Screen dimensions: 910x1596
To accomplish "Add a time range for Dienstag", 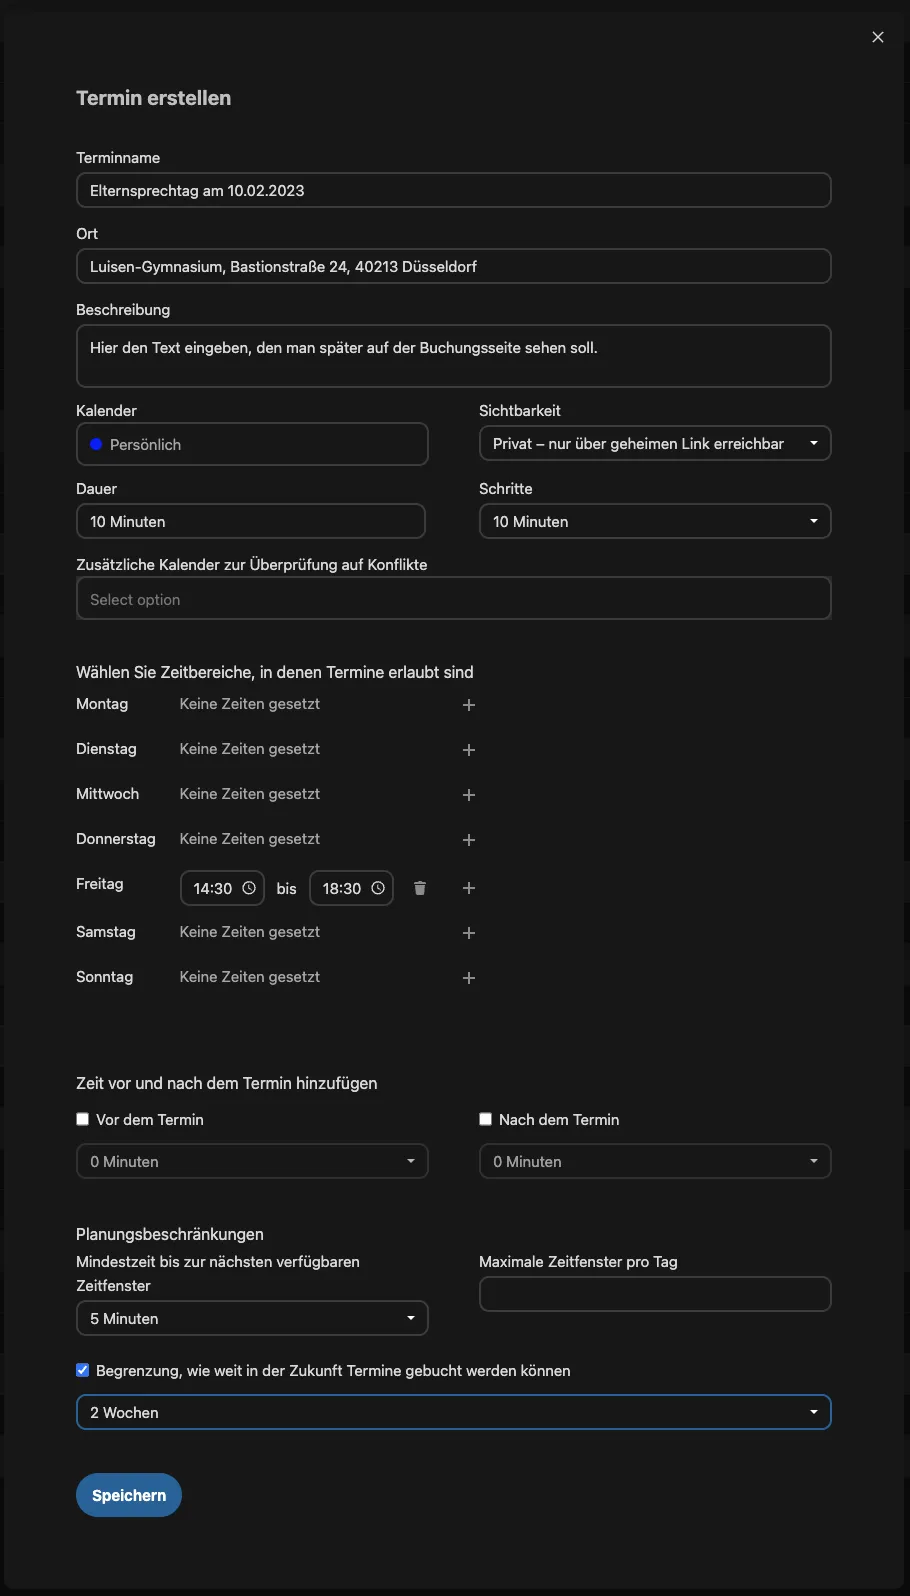I will click(x=468, y=750).
